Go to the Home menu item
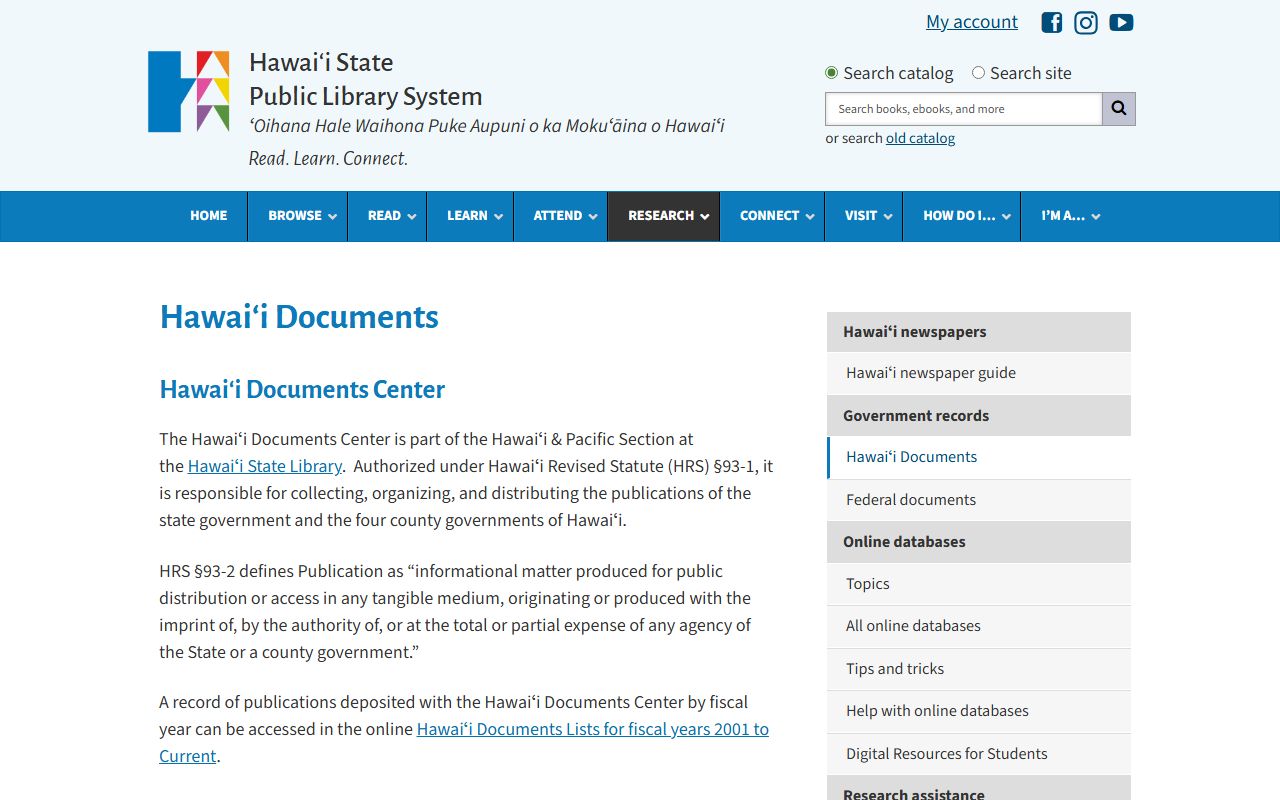This screenshot has width=1280, height=800. click(x=209, y=216)
